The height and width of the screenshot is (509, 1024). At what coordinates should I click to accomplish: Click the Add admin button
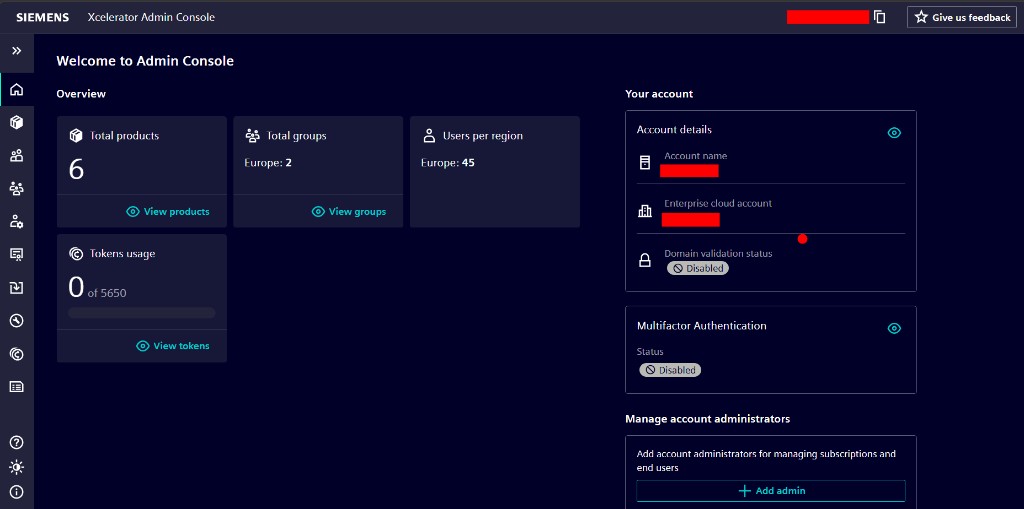[x=771, y=491]
